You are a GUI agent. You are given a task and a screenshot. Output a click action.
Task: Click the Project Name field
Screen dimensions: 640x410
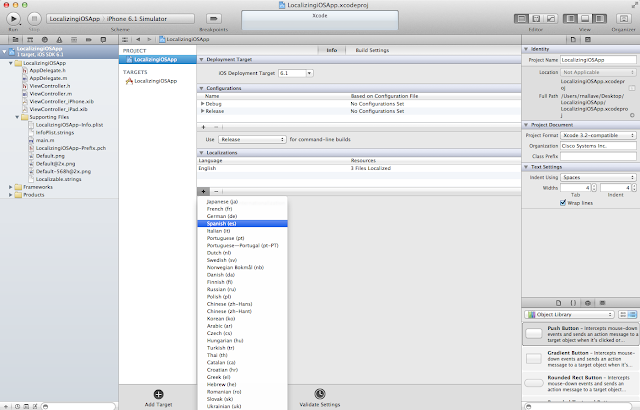point(598,60)
